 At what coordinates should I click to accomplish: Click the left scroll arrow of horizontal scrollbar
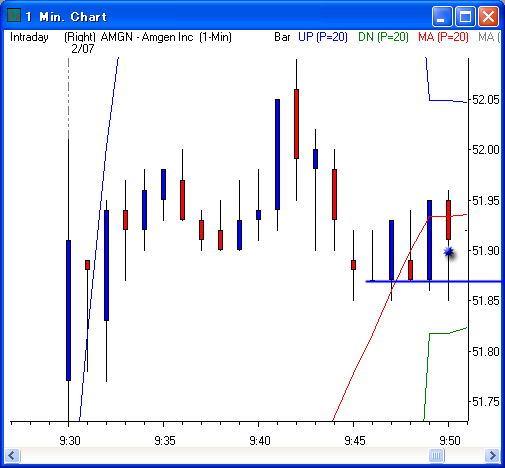tap(12, 455)
